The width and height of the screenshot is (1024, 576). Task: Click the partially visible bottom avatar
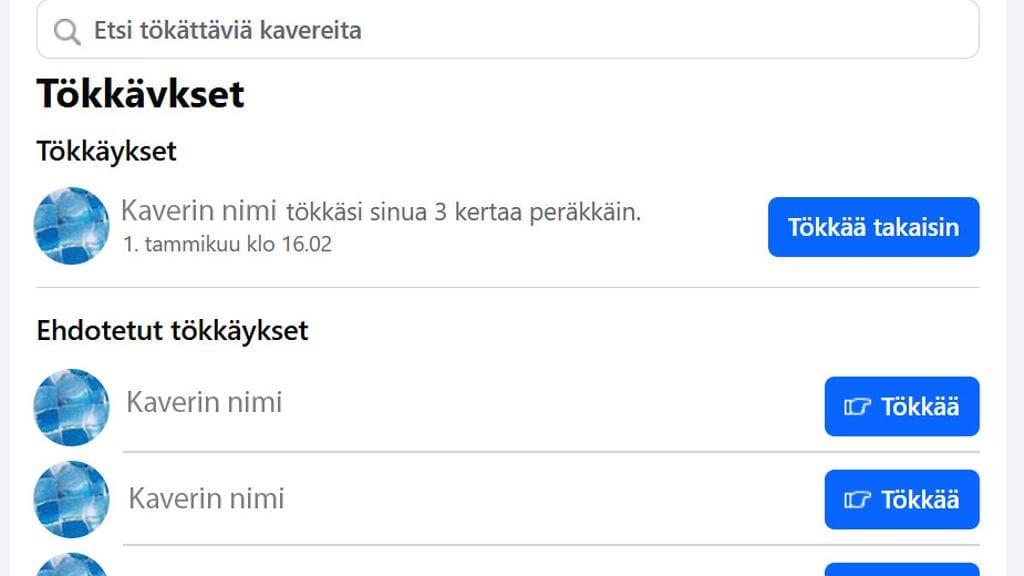(71, 568)
